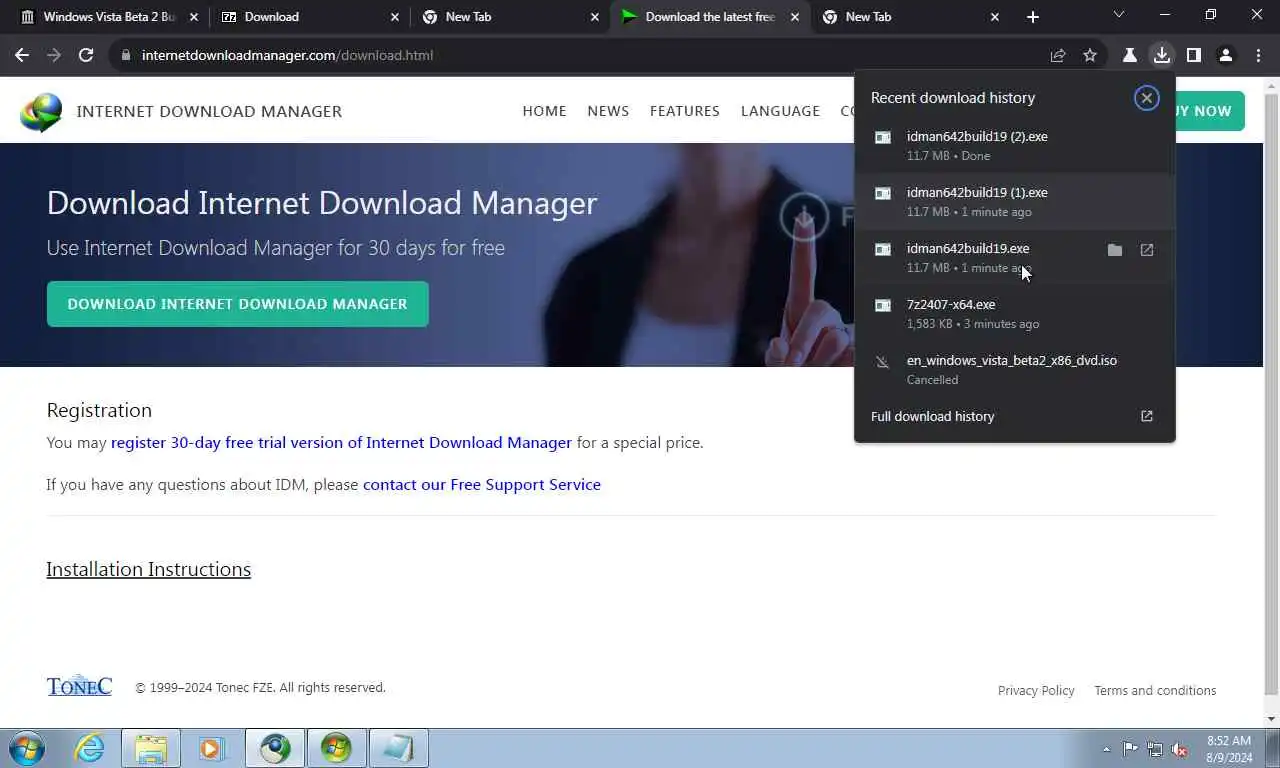Reload the current page

pos(86,55)
